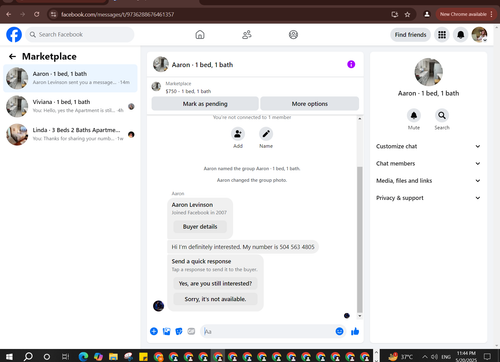Open Viviana - 1 bed, 1 bath conversation
Viewport: 500px width, 362px height.
(70, 106)
